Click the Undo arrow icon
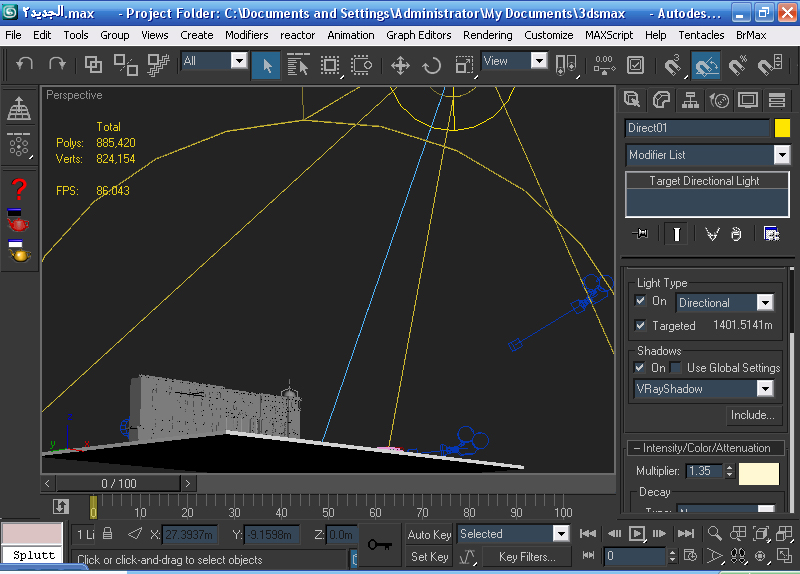Screen dimensions: 800x574 (x=24, y=64)
